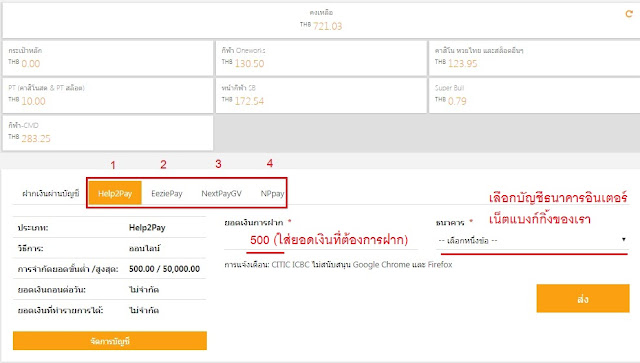The width and height of the screenshot is (640, 363).
Task: Select the Oneworks wallet THB 130.50 card
Action: coord(321,58)
